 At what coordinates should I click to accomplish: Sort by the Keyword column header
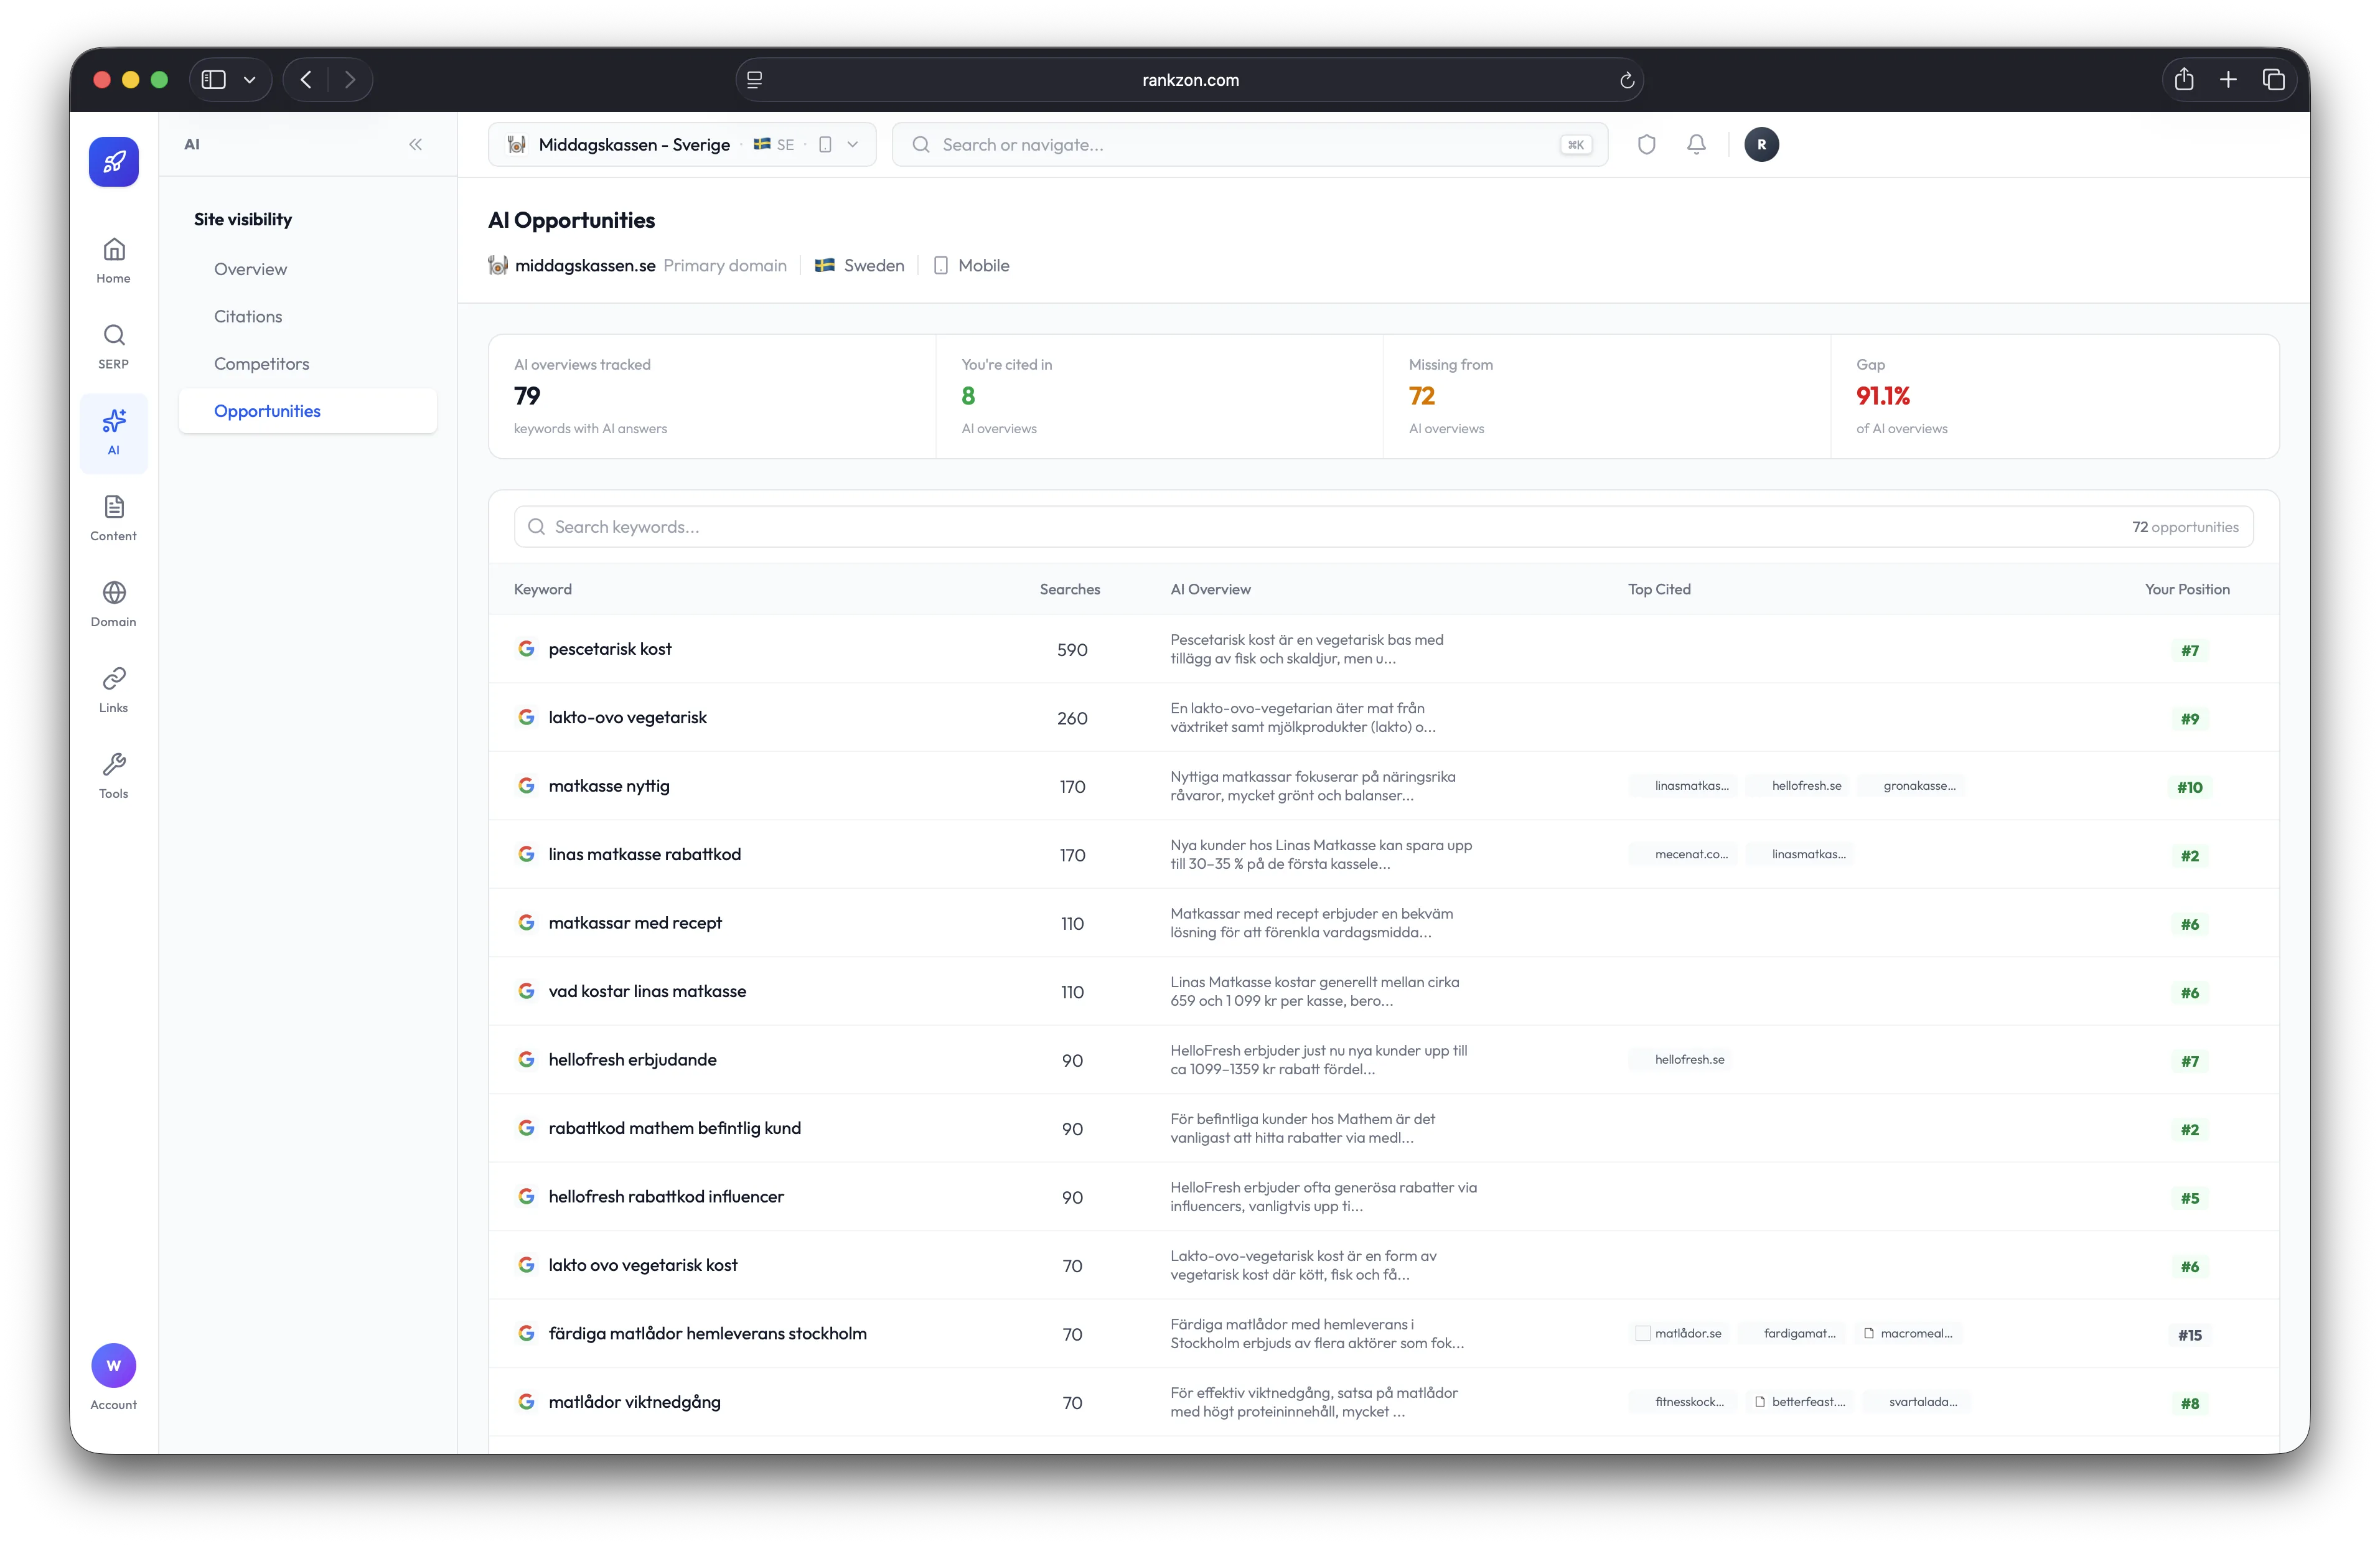543,589
